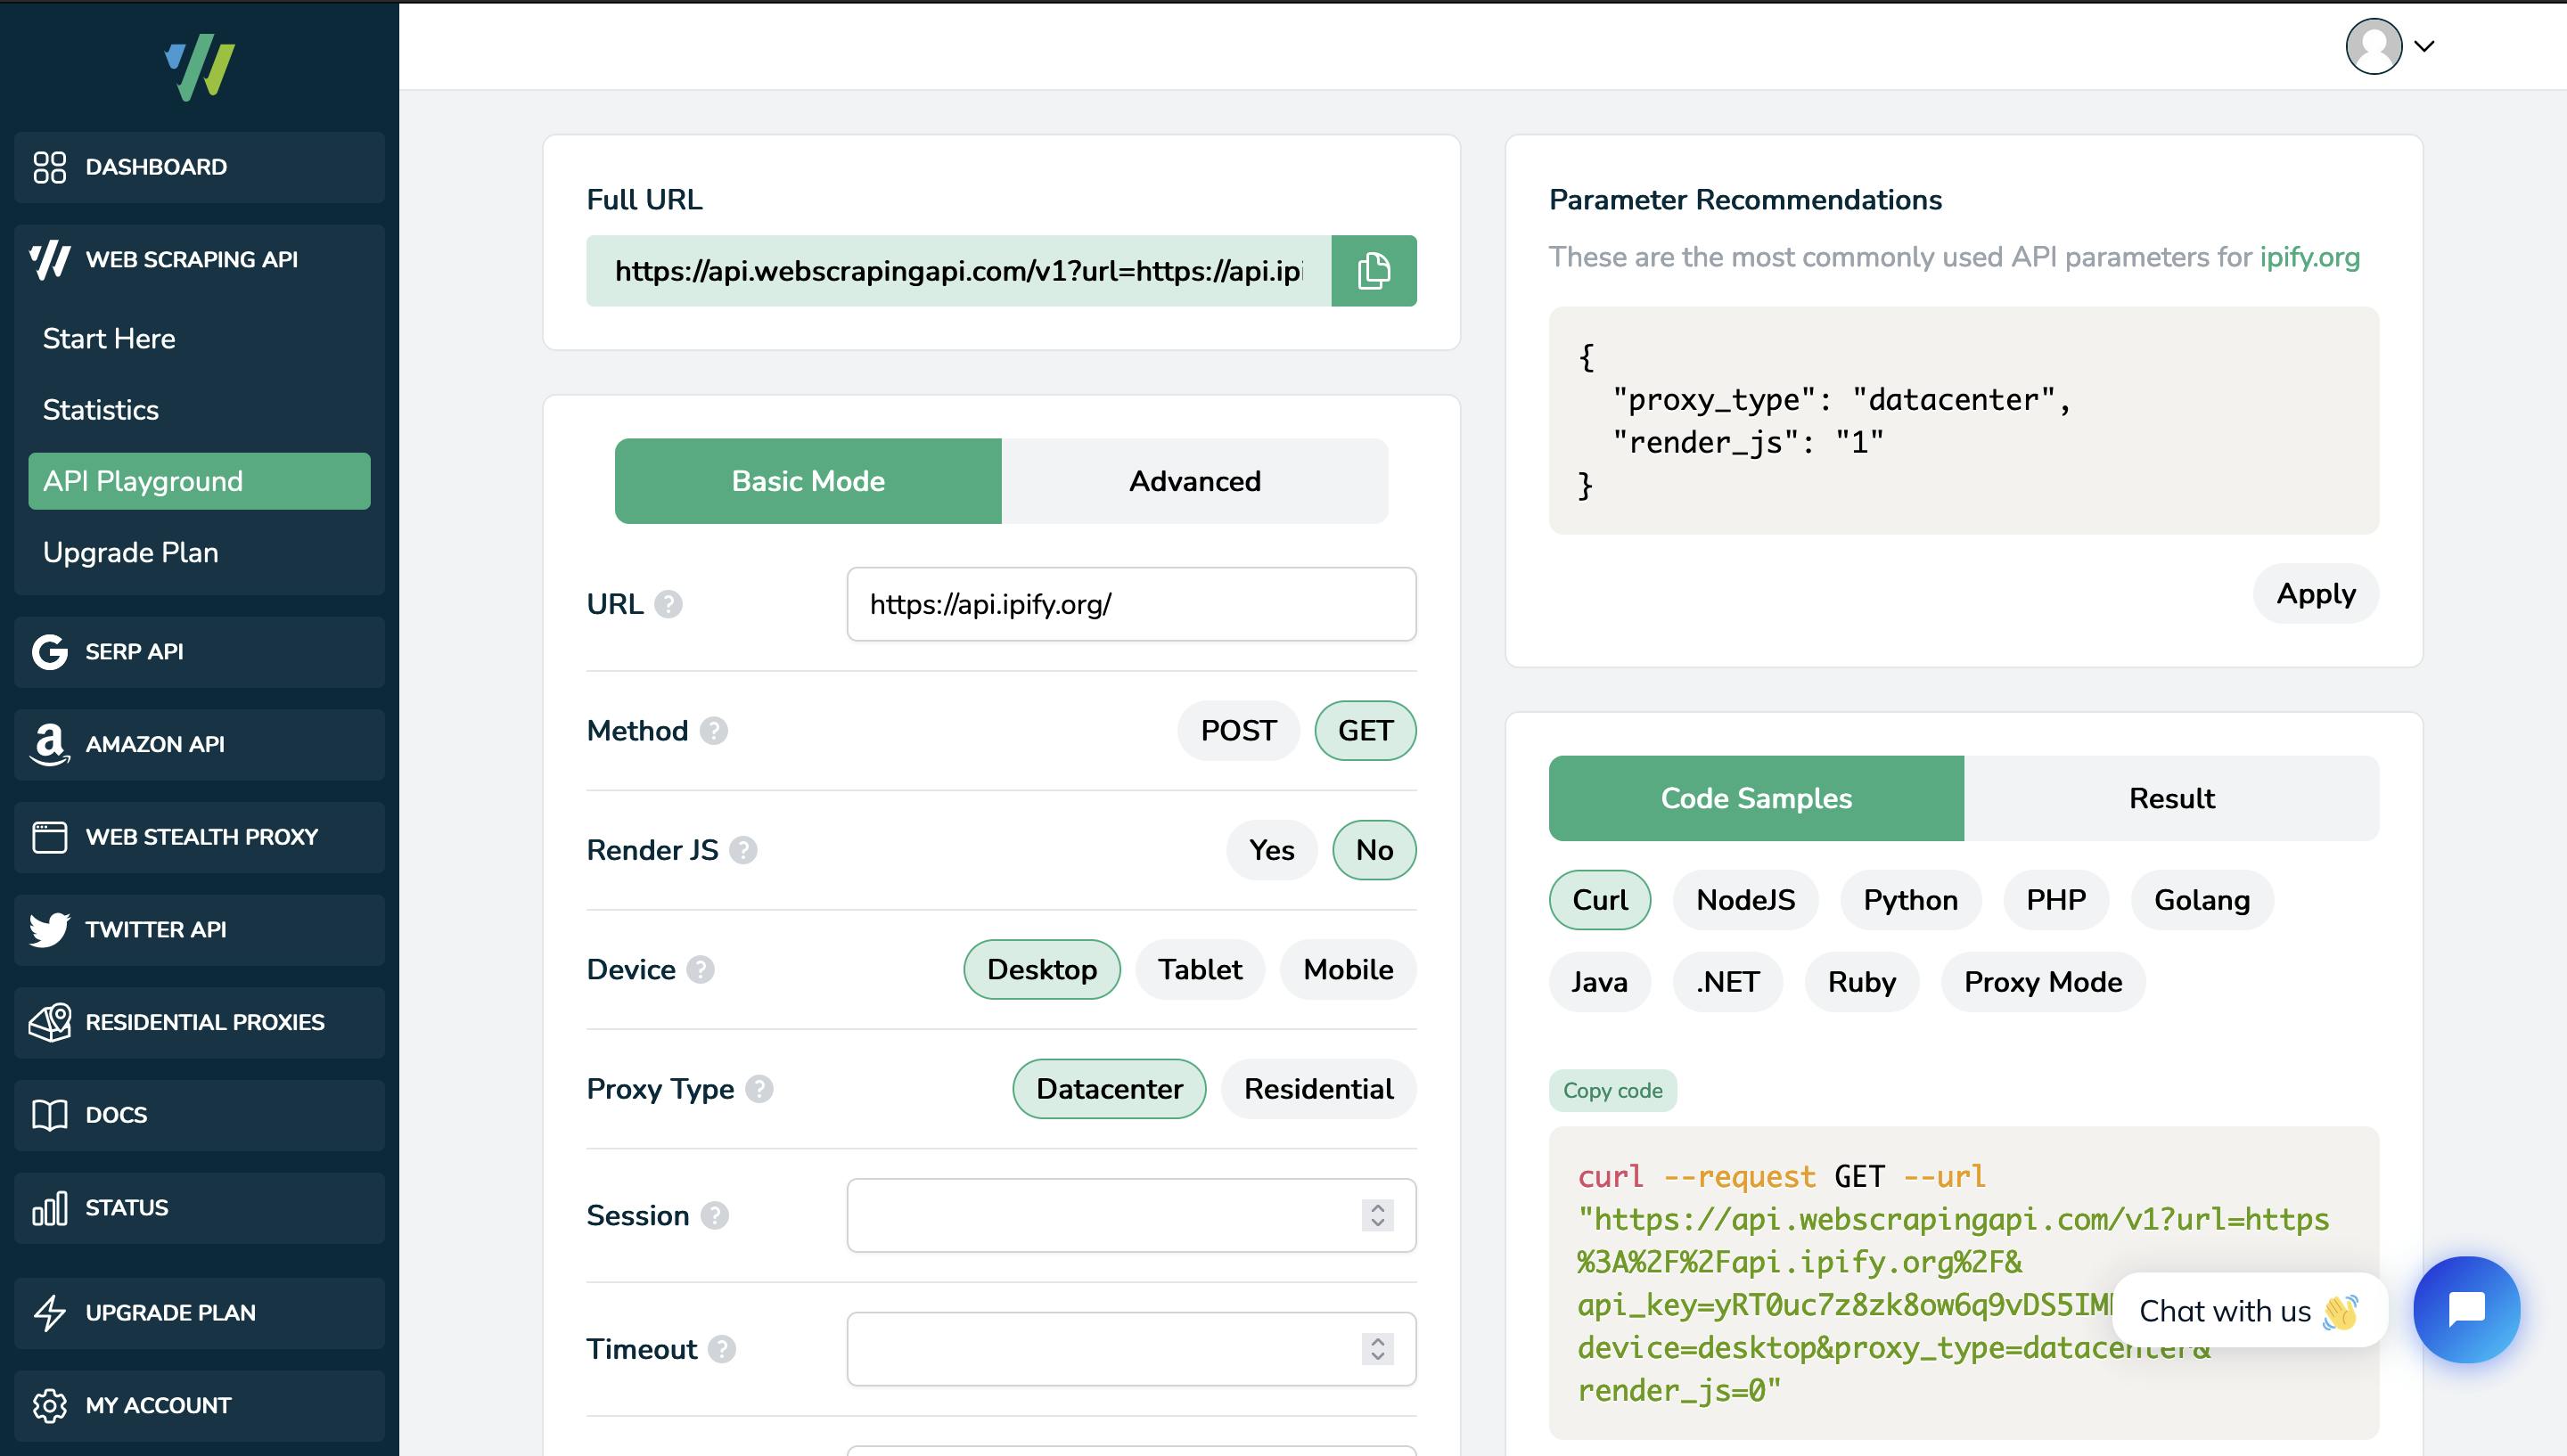Expand the user profile dropdown chevron
This screenshot has height=1456, width=2567.
point(2424,46)
